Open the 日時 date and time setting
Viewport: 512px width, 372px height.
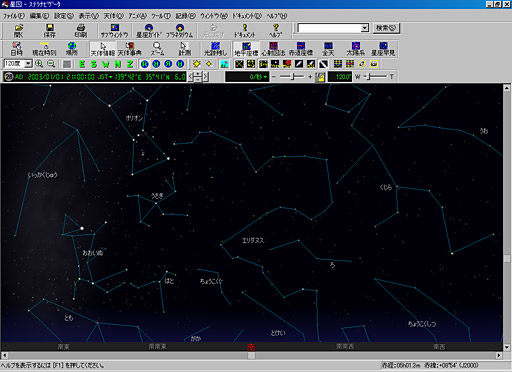pos(17,49)
